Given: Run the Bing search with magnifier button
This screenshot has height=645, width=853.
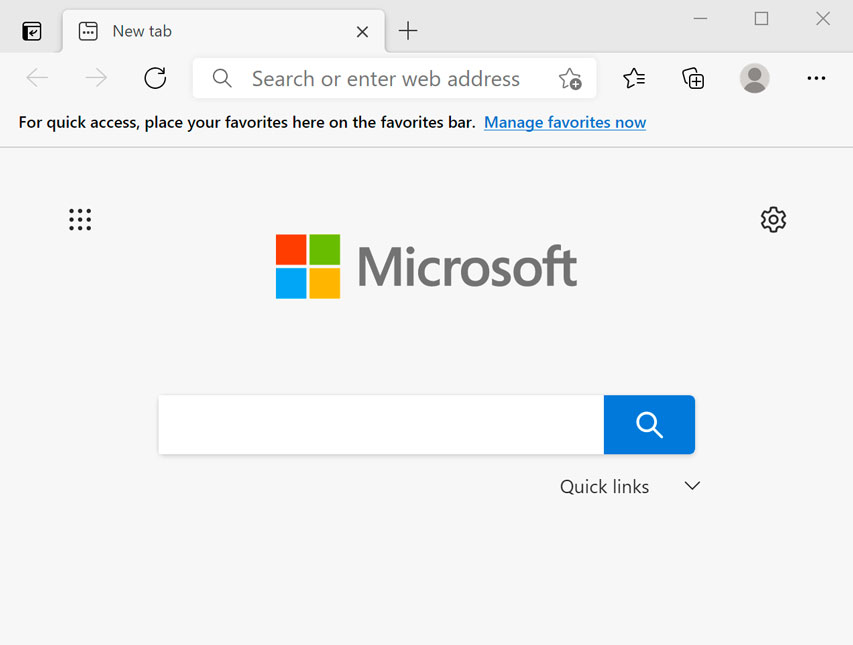Looking at the screenshot, I should (649, 424).
